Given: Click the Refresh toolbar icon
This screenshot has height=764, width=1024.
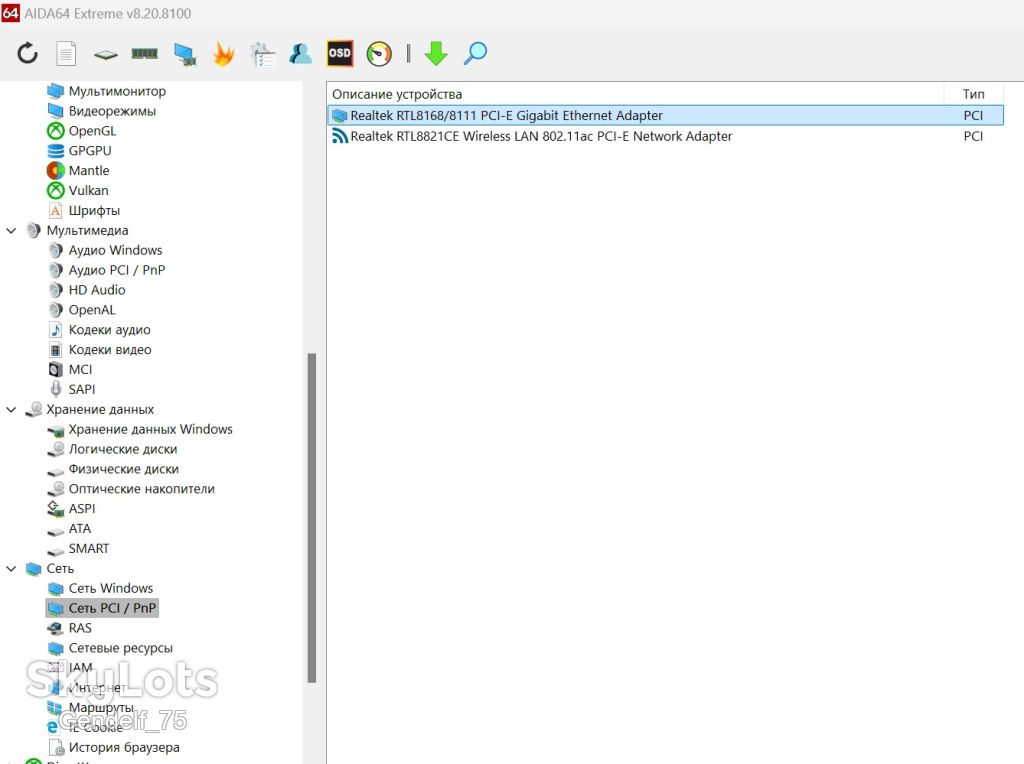Looking at the screenshot, I should (x=27, y=53).
